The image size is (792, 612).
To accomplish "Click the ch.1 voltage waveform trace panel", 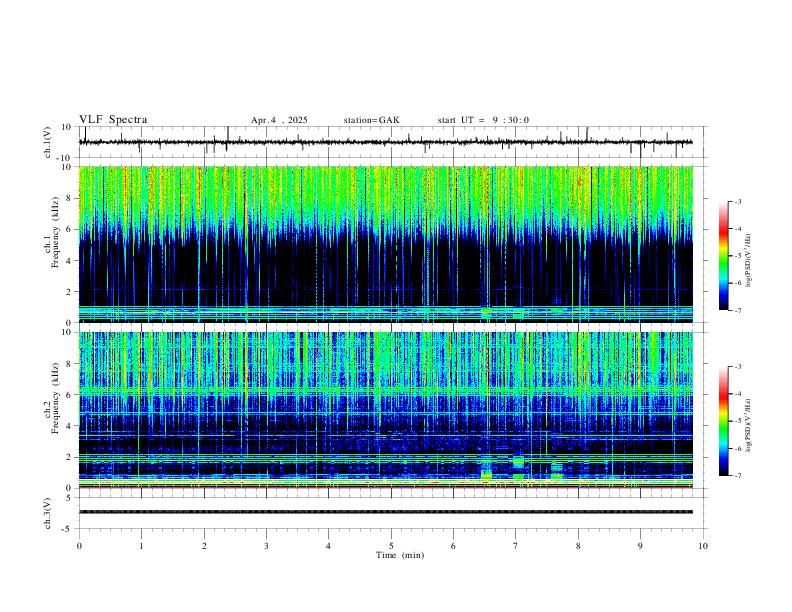I will [x=391, y=142].
